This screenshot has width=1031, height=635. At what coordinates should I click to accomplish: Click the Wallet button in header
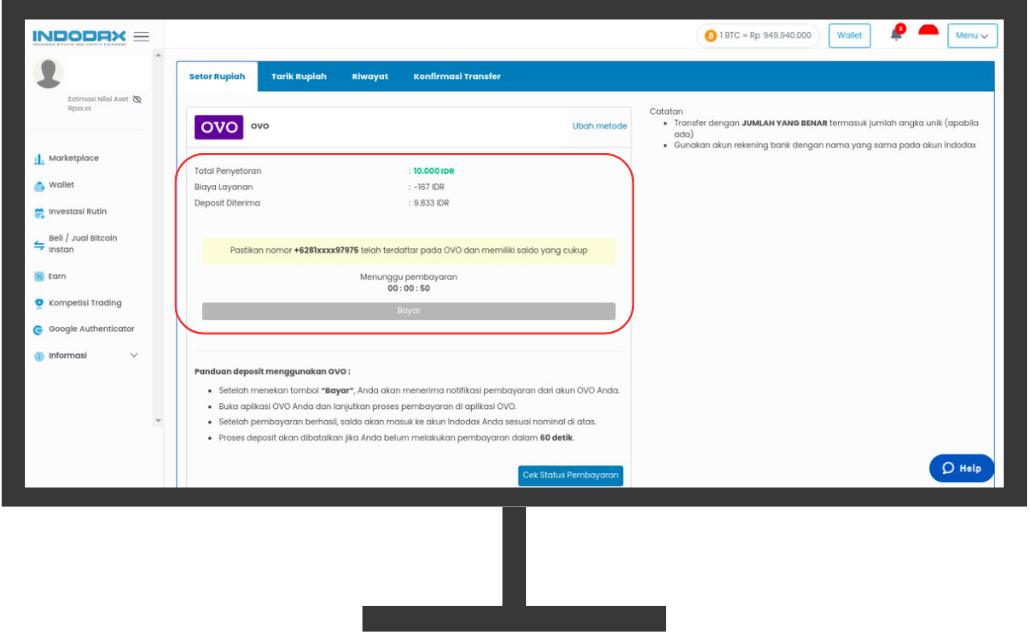(850, 35)
